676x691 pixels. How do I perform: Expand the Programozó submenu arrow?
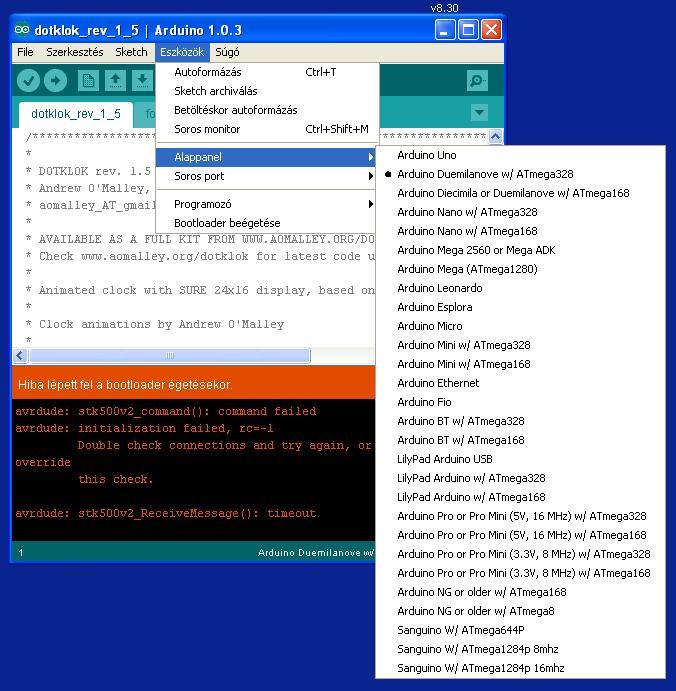[371, 204]
